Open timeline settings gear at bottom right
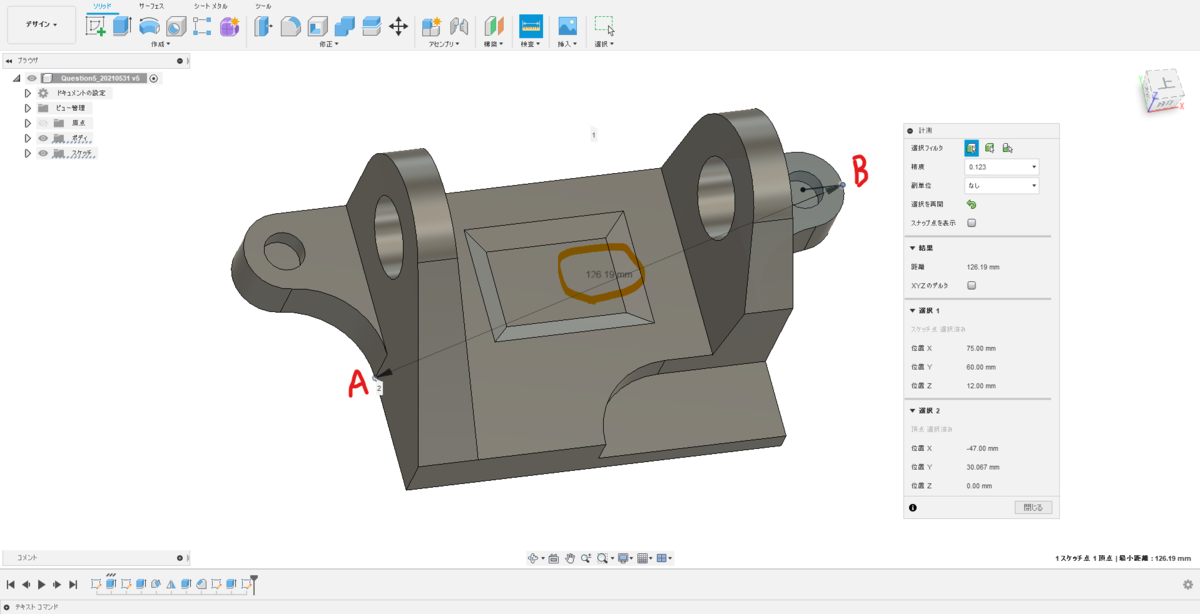This screenshot has width=1200, height=614. tap(1187, 584)
